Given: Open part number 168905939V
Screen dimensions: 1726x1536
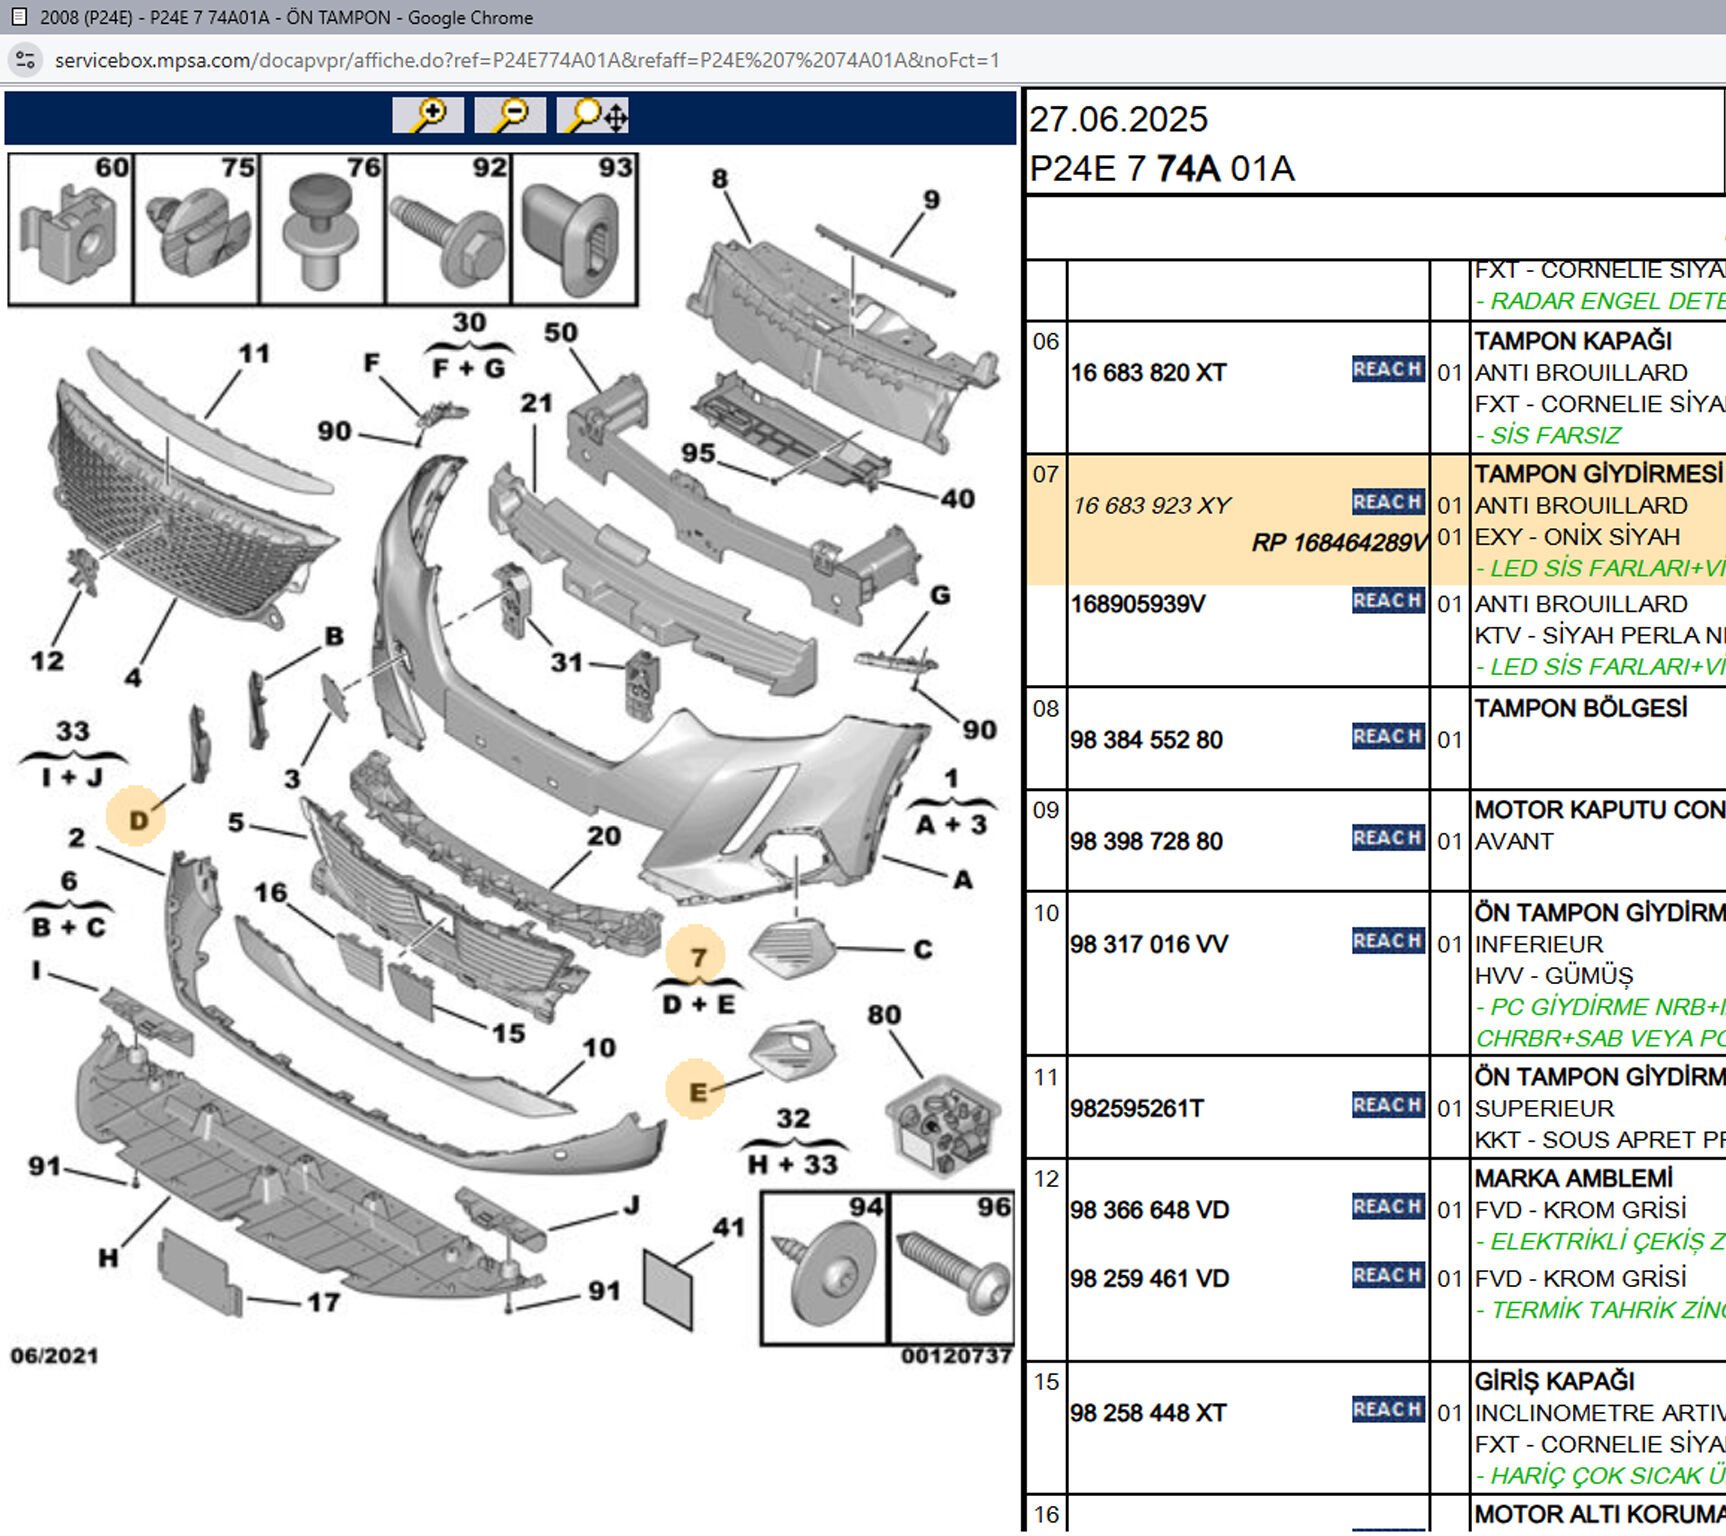Looking at the screenshot, I should (x=1137, y=604).
